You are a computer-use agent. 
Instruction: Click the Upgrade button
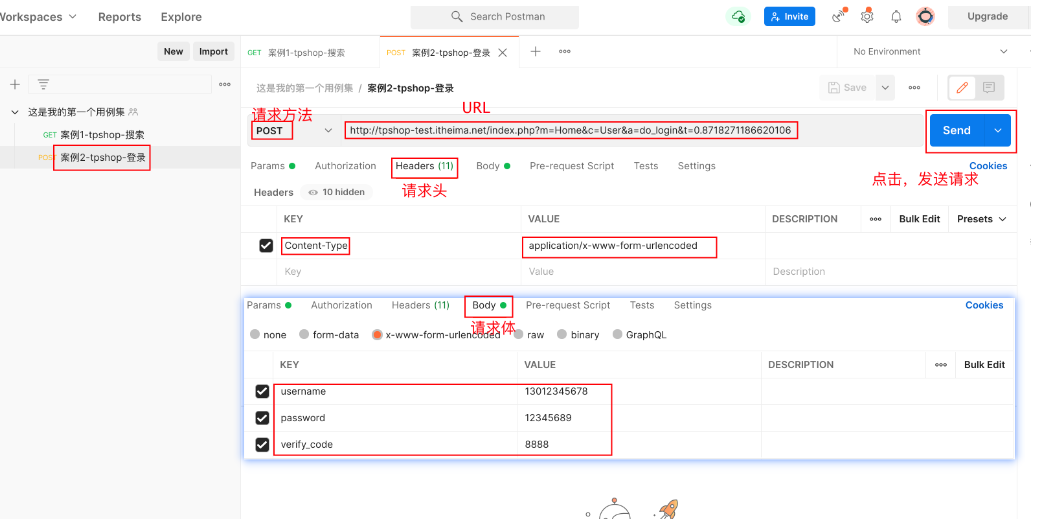(x=987, y=17)
